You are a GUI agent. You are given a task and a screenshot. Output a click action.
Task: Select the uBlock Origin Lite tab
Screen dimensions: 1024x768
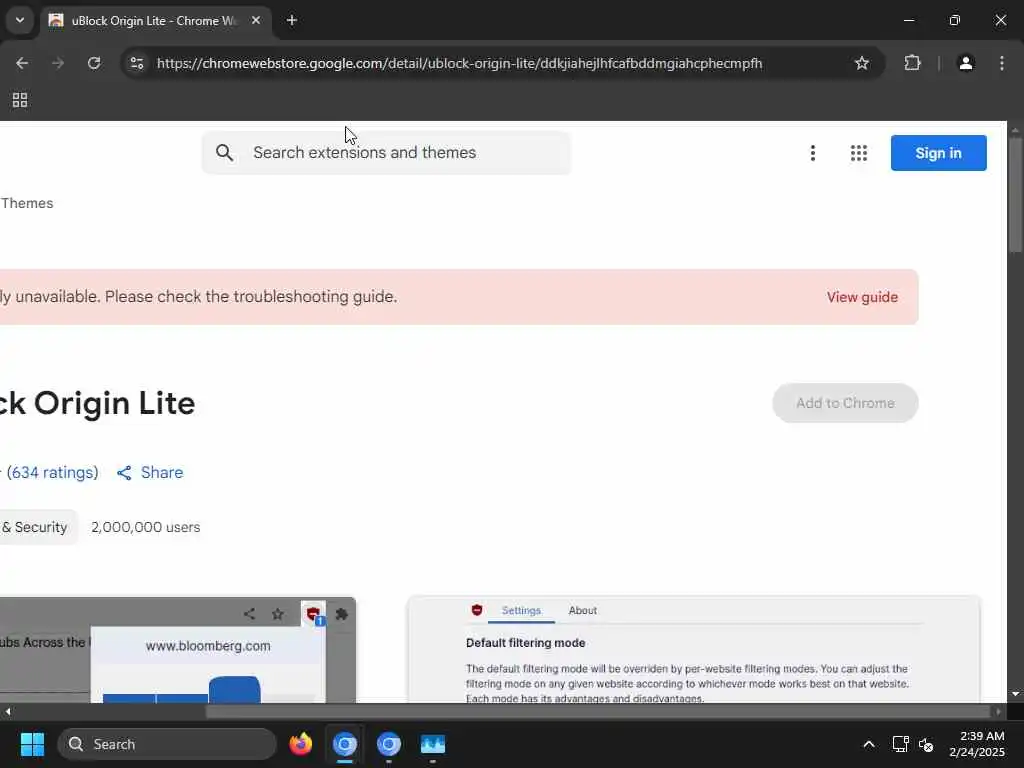point(155,20)
